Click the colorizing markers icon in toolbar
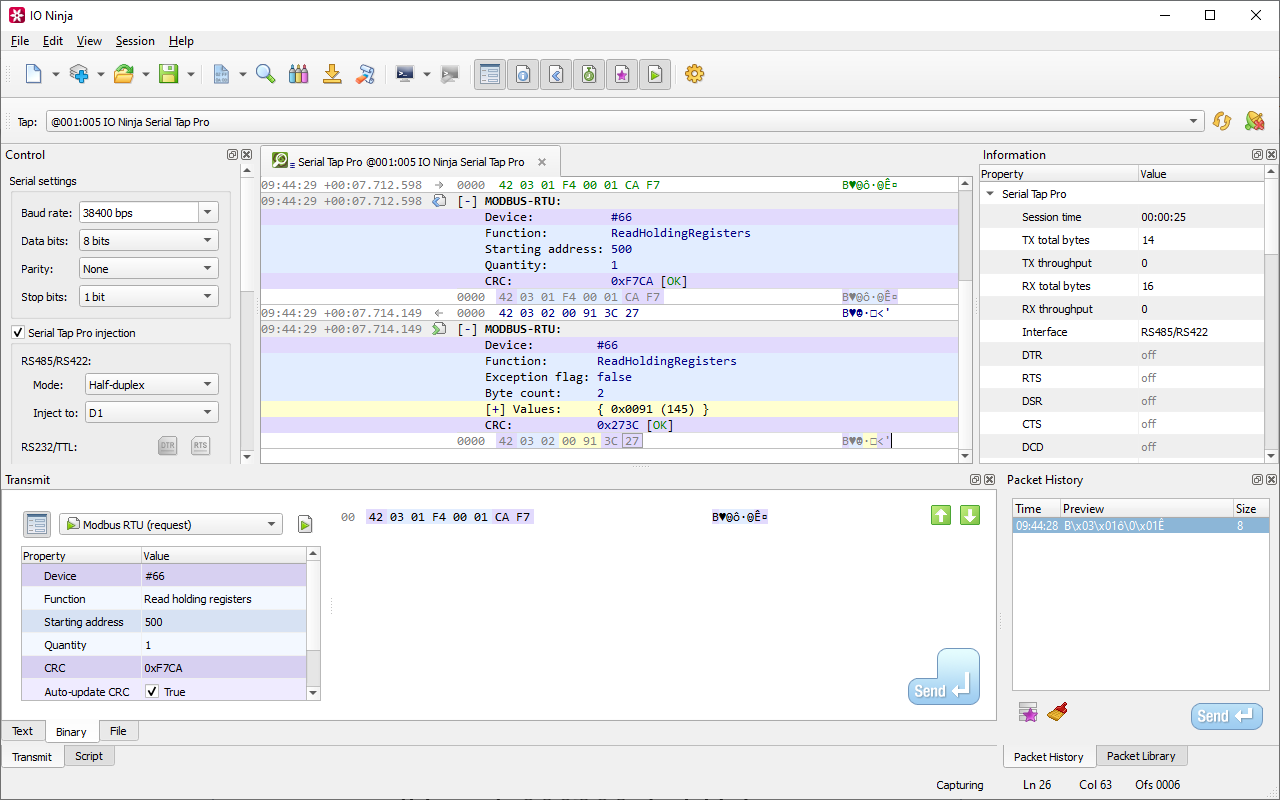Image resolution: width=1280 pixels, height=800 pixels. pyautogui.click(x=298, y=74)
